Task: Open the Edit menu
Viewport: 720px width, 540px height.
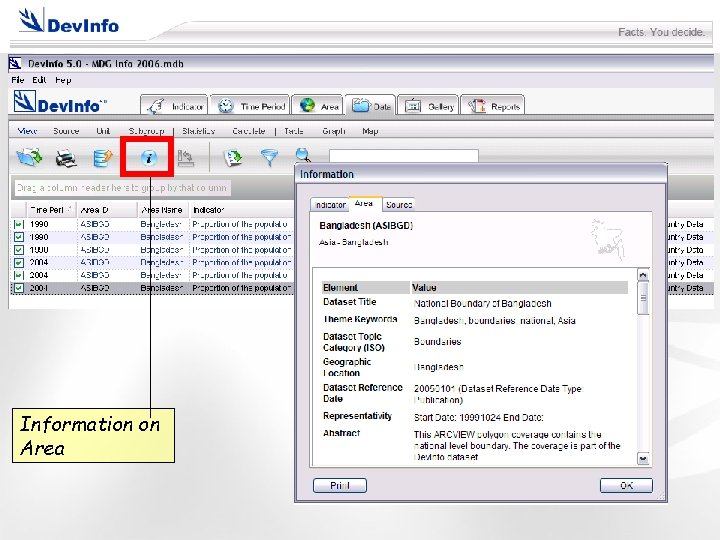Action: [39, 80]
